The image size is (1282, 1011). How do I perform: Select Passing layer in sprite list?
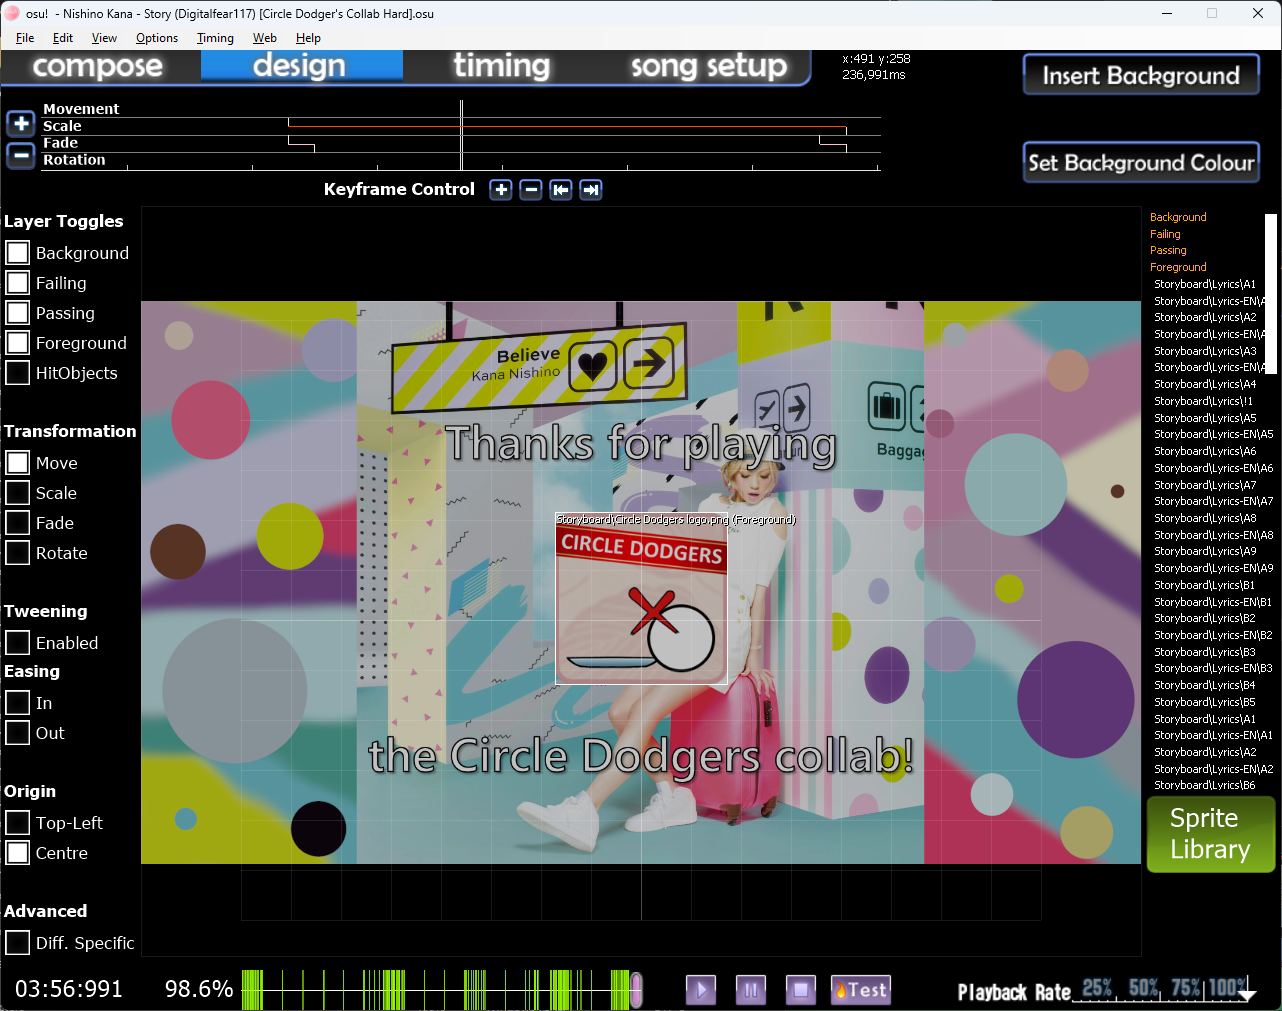(1168, 250)
